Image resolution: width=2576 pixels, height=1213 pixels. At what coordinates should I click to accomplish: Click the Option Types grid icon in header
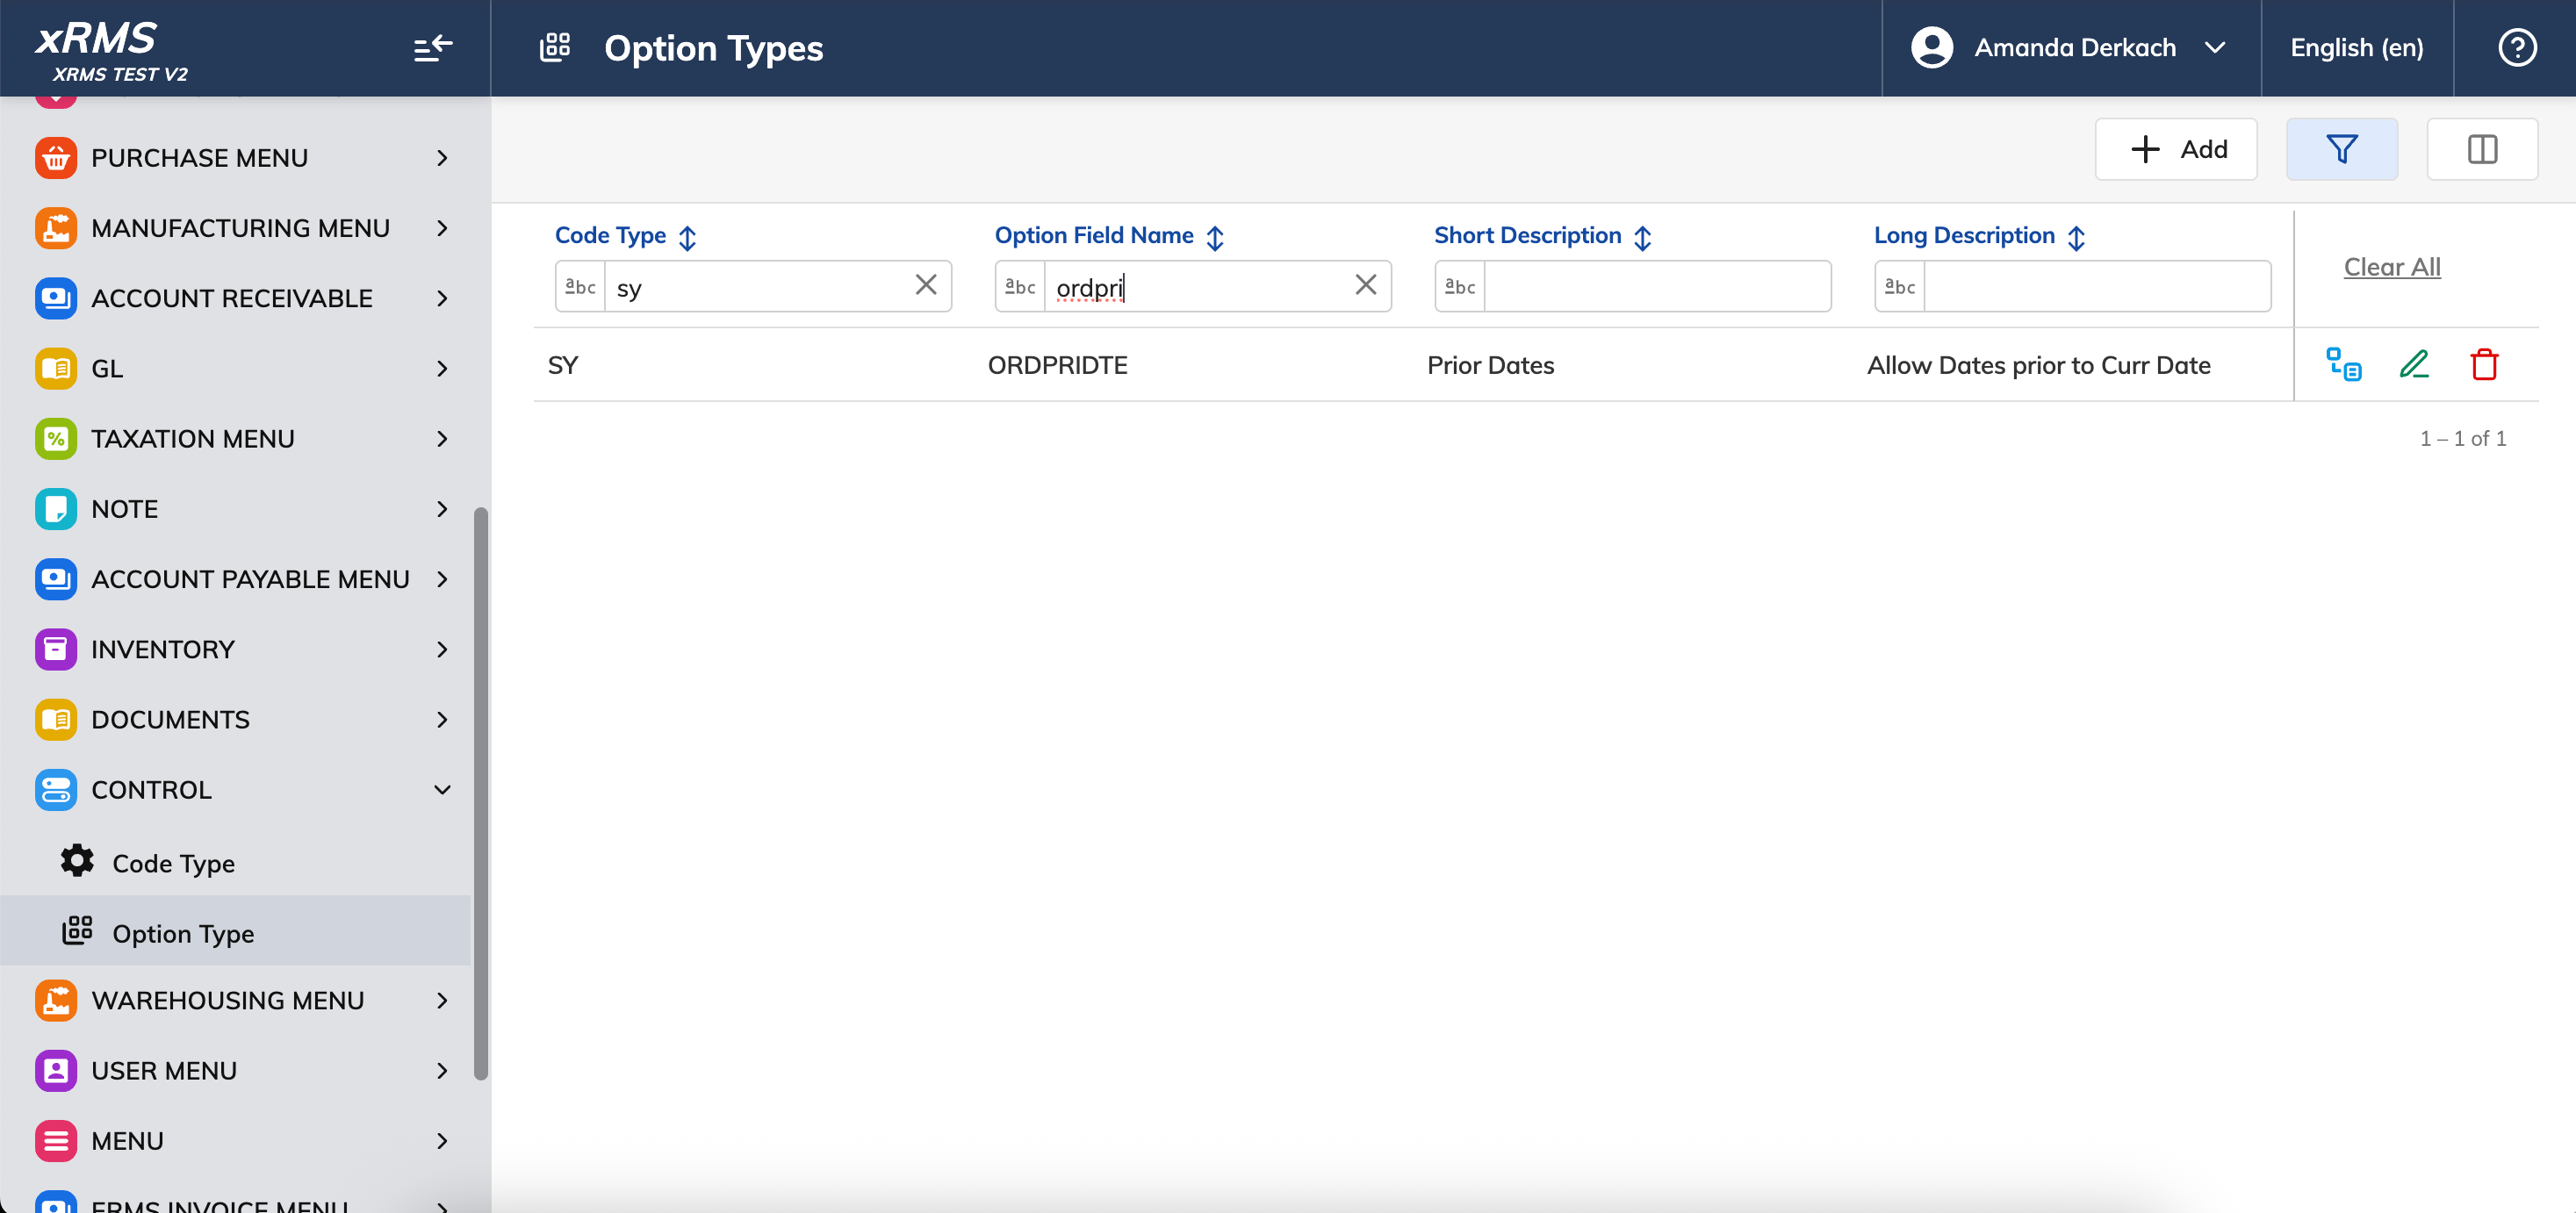[x=555, y=47]
